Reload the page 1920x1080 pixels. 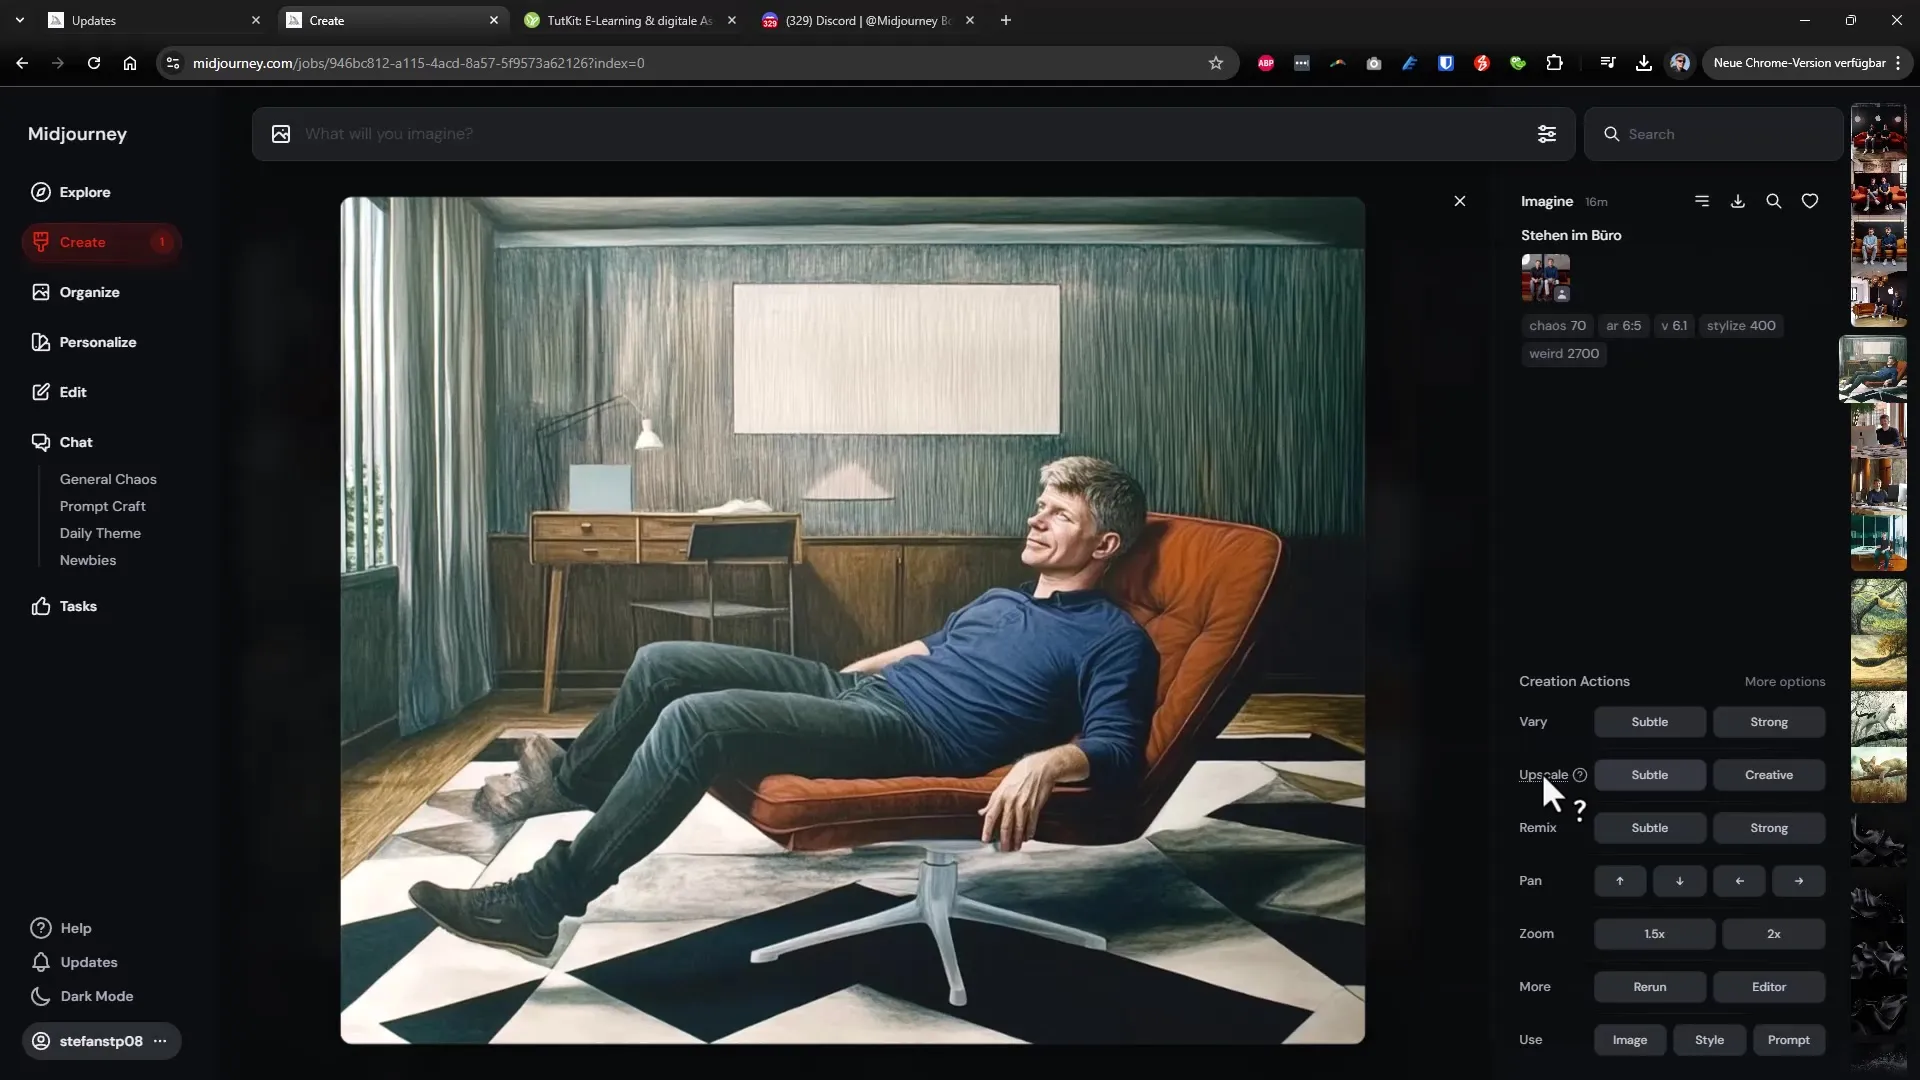tap(94, 63)
